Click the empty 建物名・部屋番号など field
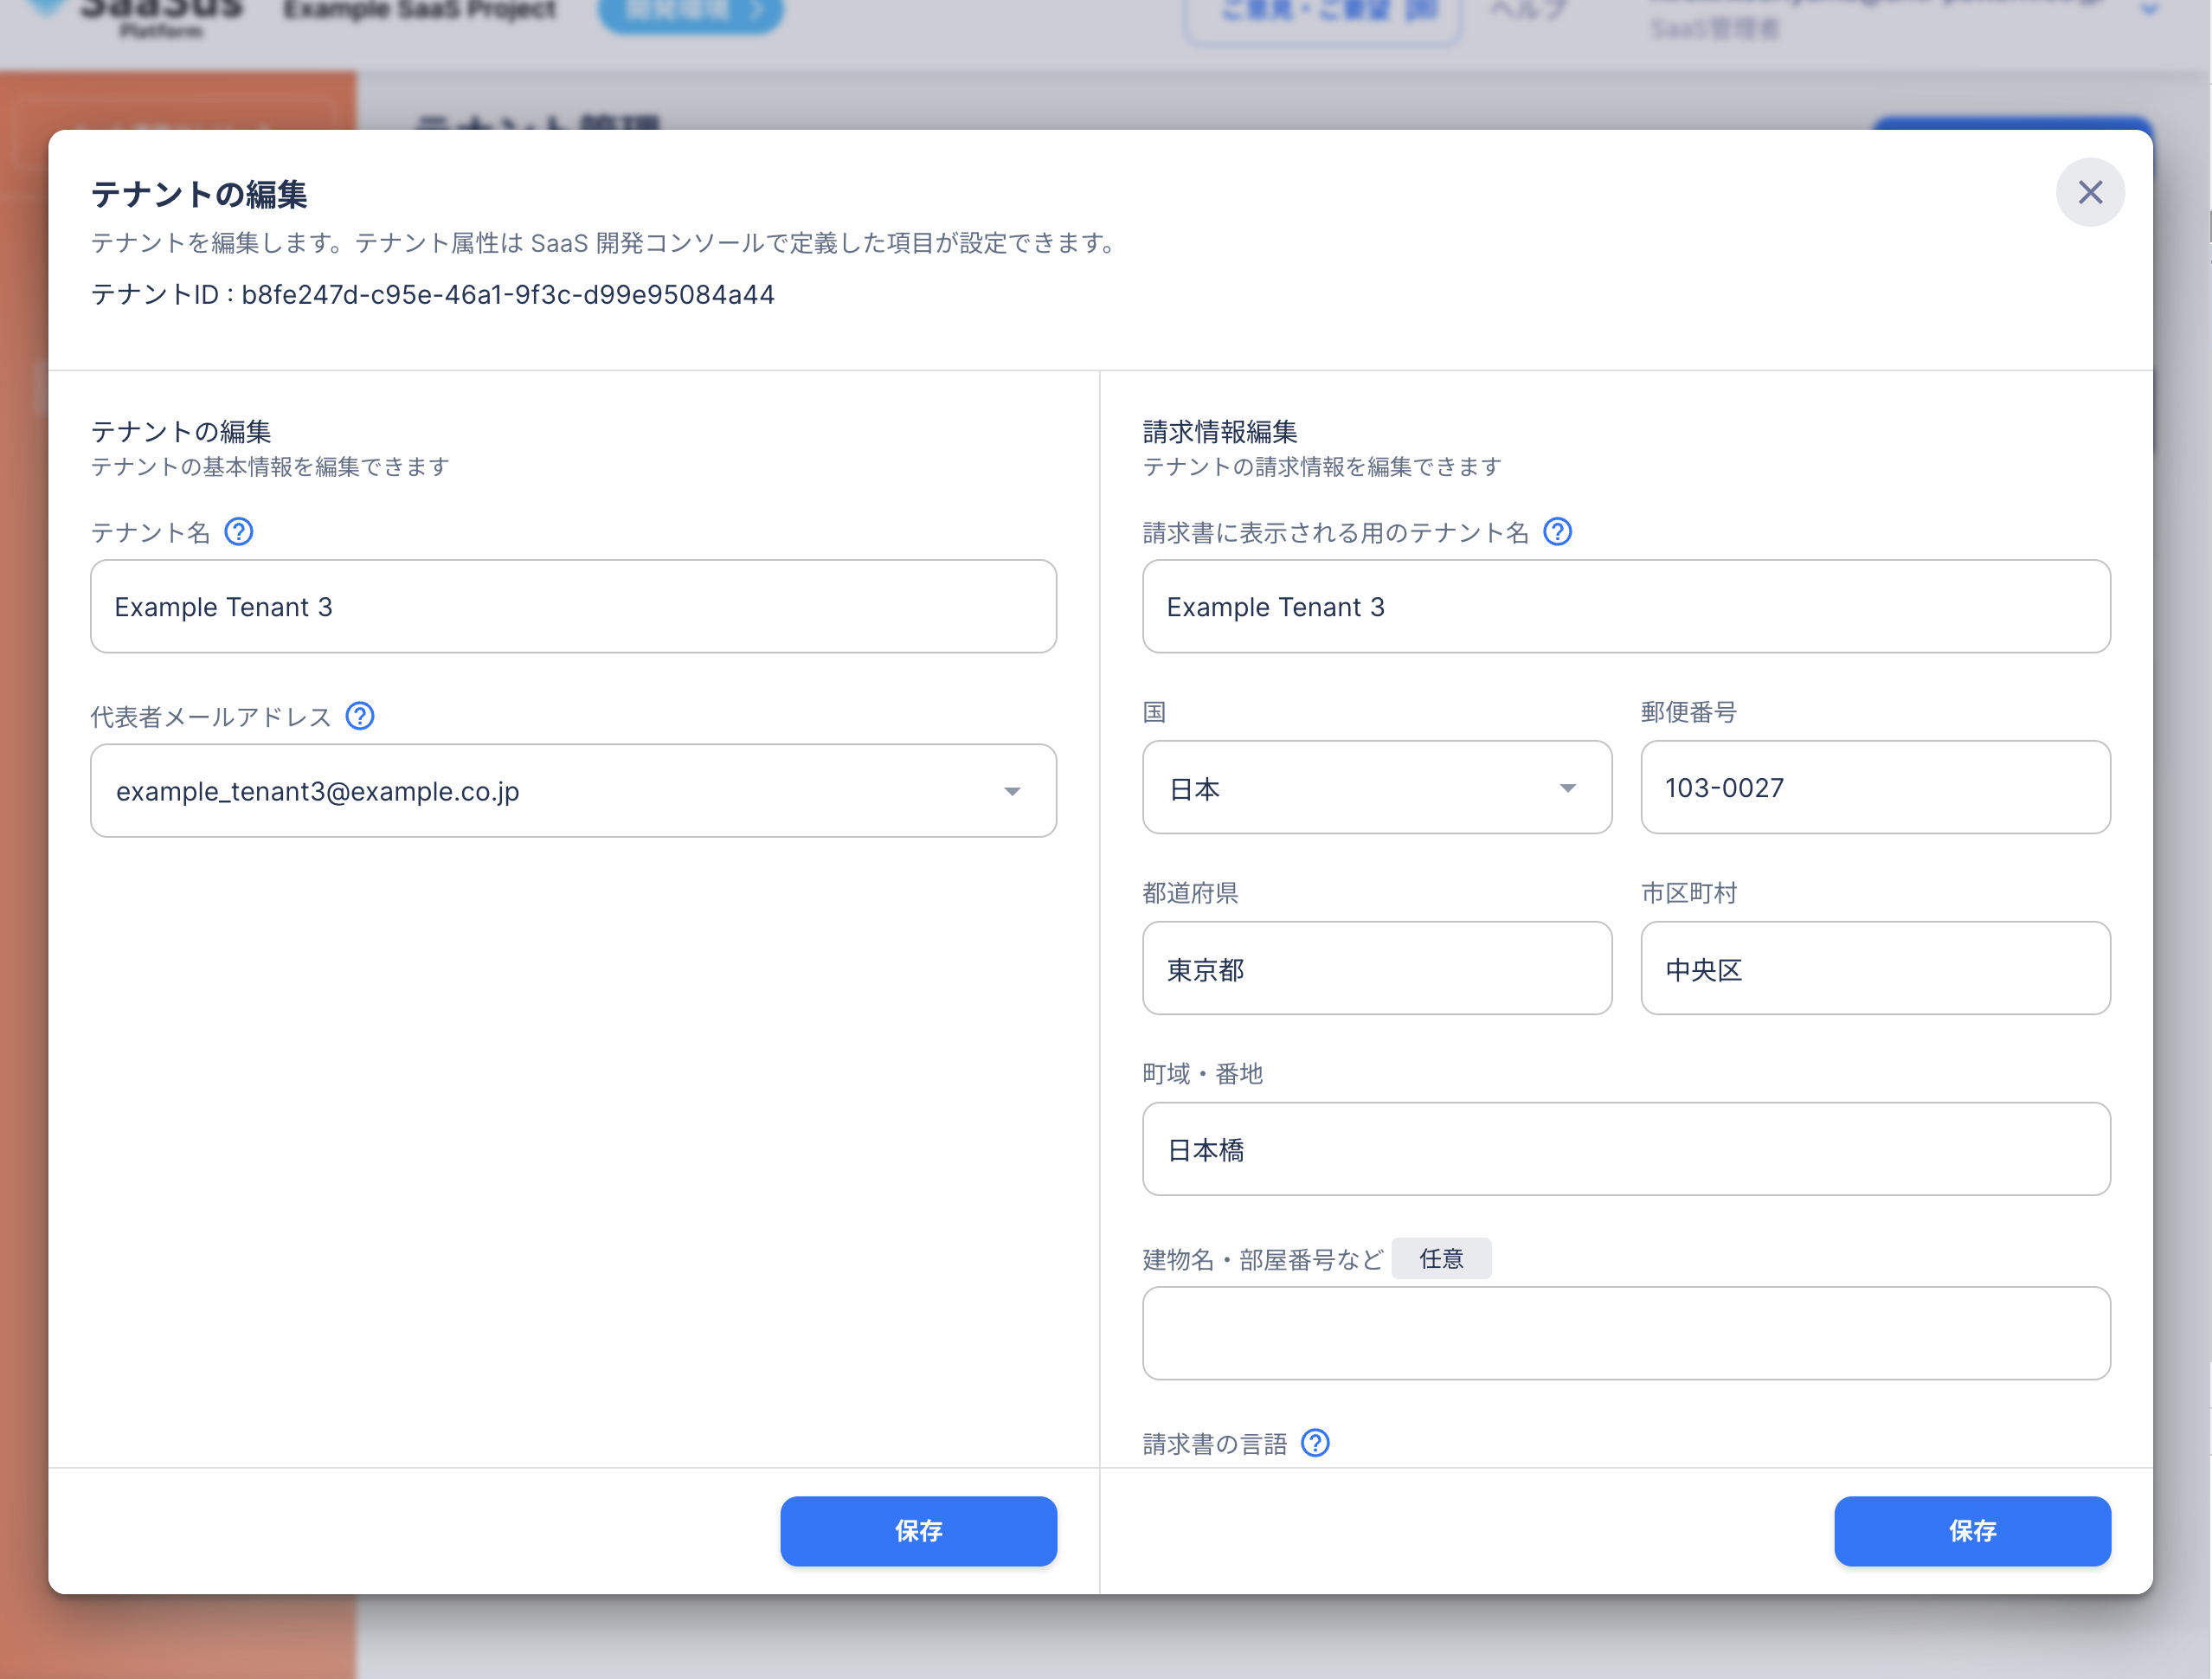The width and height of the screenshot is (2212, 1679). (x=1625, y=1334)
